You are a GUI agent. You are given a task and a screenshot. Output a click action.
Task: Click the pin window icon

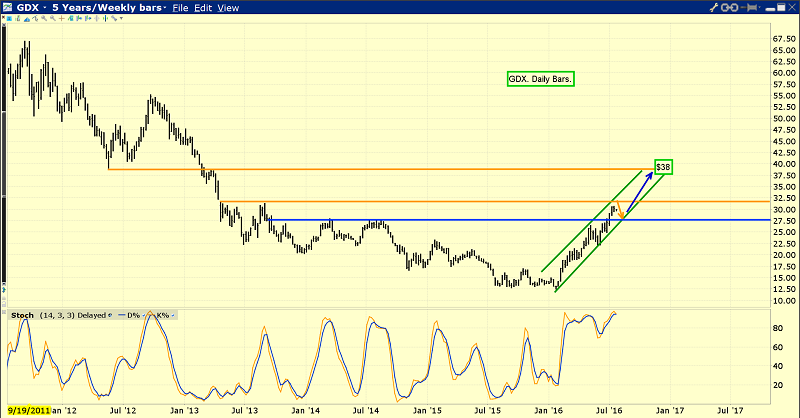[x=750, y=8]
